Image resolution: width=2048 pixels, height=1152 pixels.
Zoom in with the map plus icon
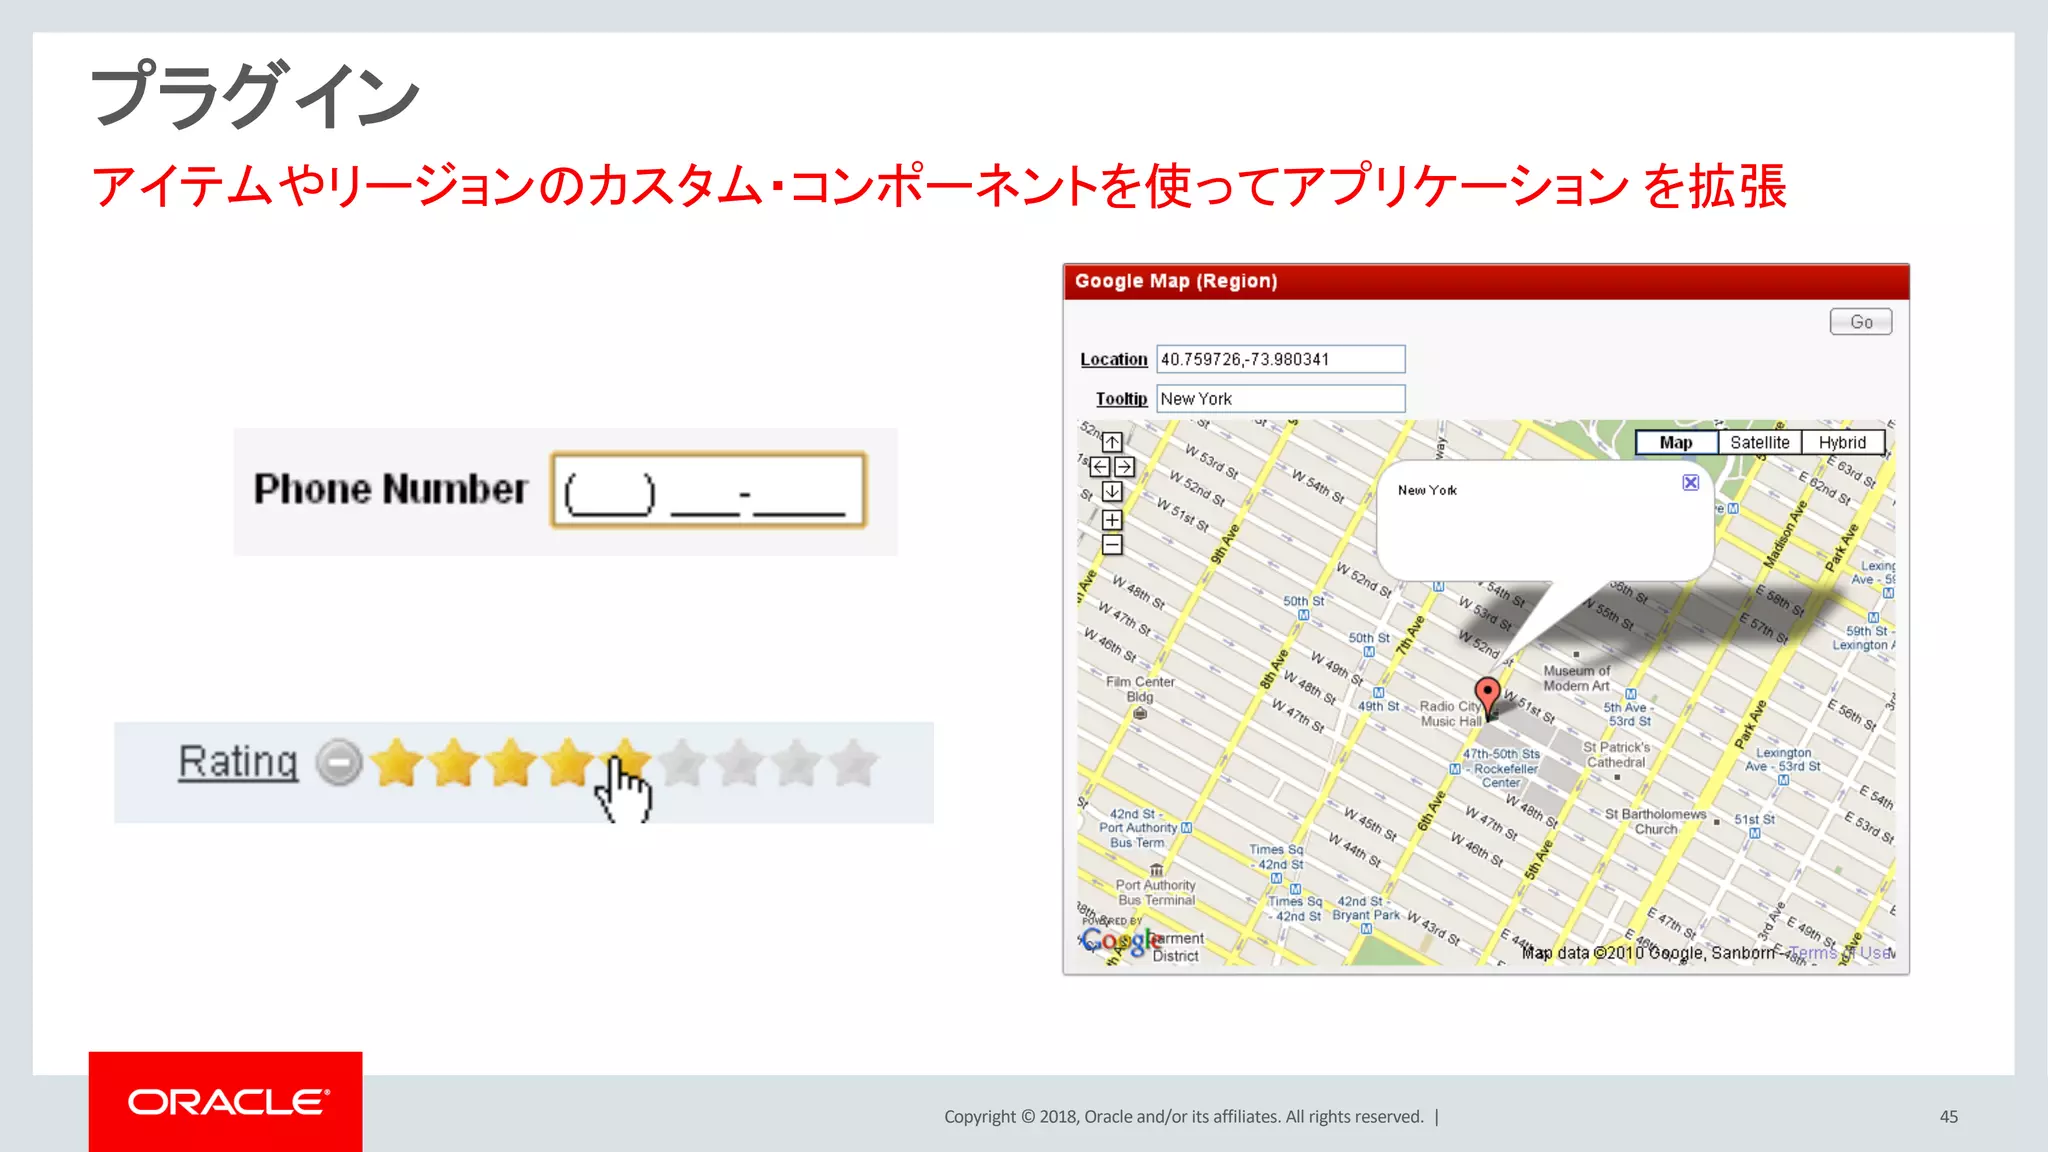tap(1112, 520)
